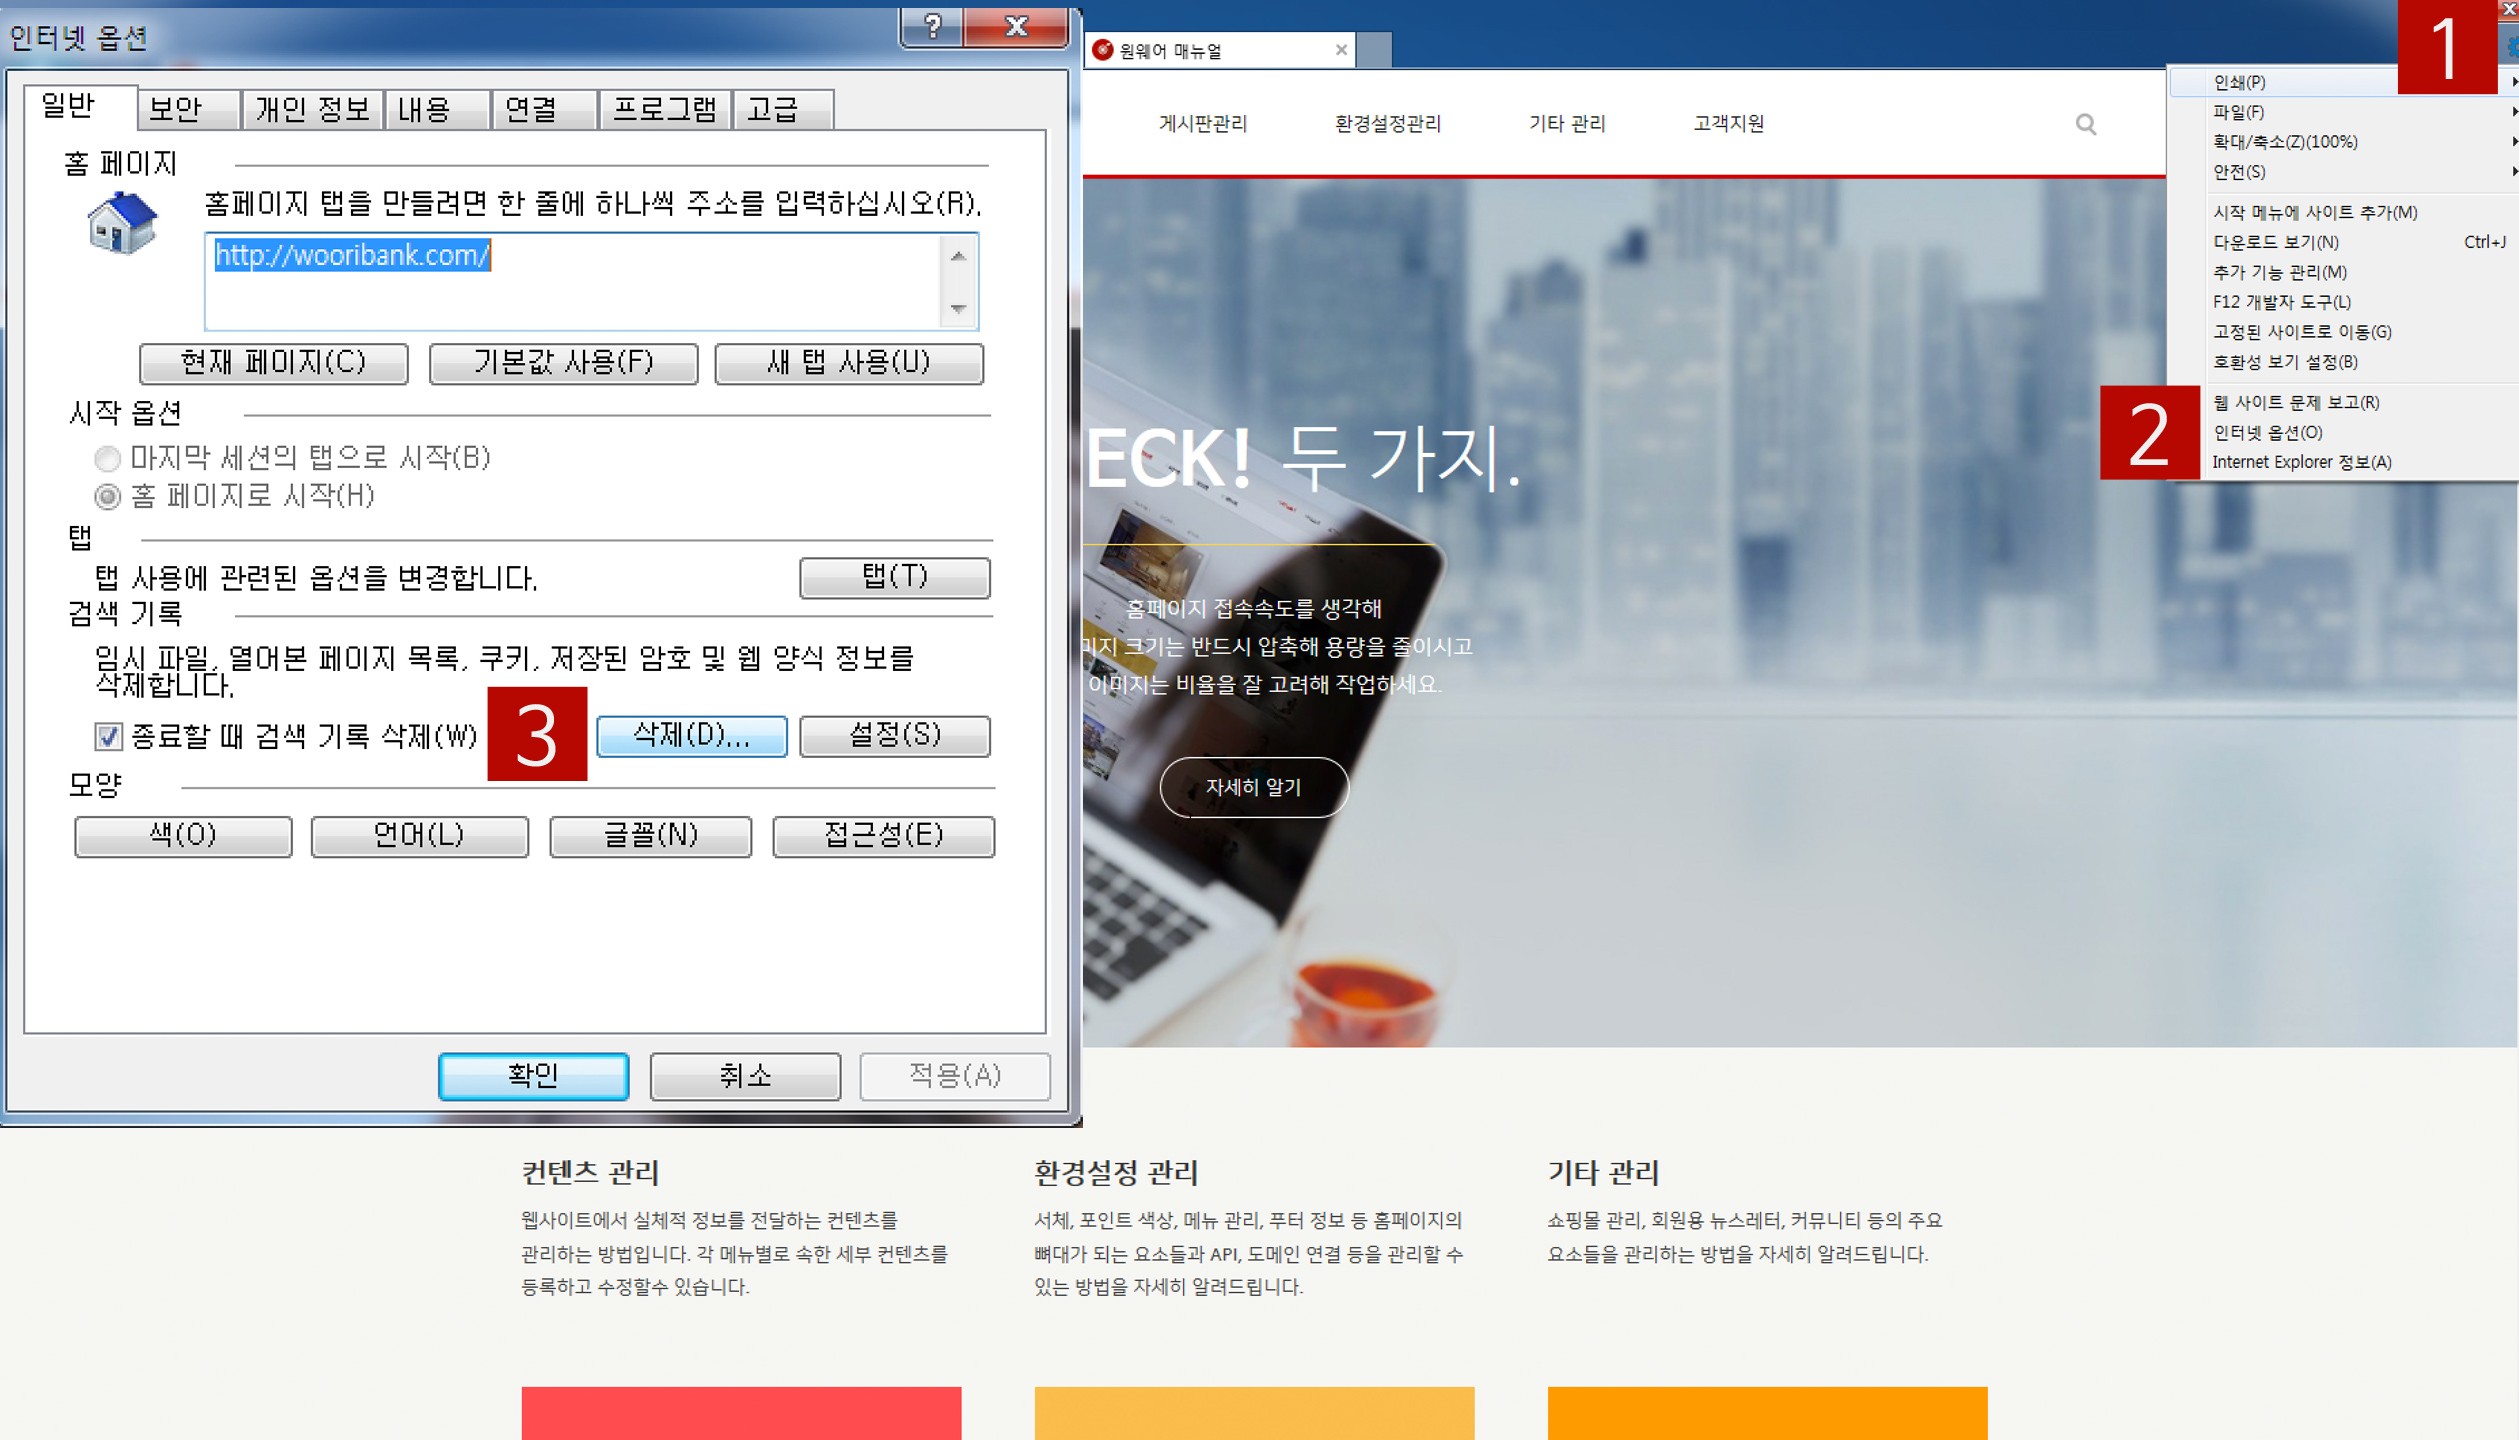
Task: Click the 색(O) button
Action: [x=183, y=836]
